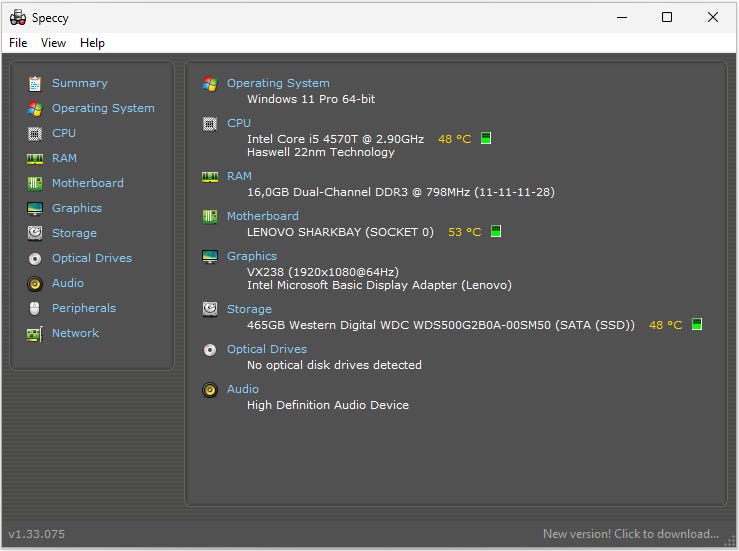Image resolution: width=739 pixels, height=551 pixels.
Task: Click 'No optical disk drives detected' text
Action: (x=334, y=365)
